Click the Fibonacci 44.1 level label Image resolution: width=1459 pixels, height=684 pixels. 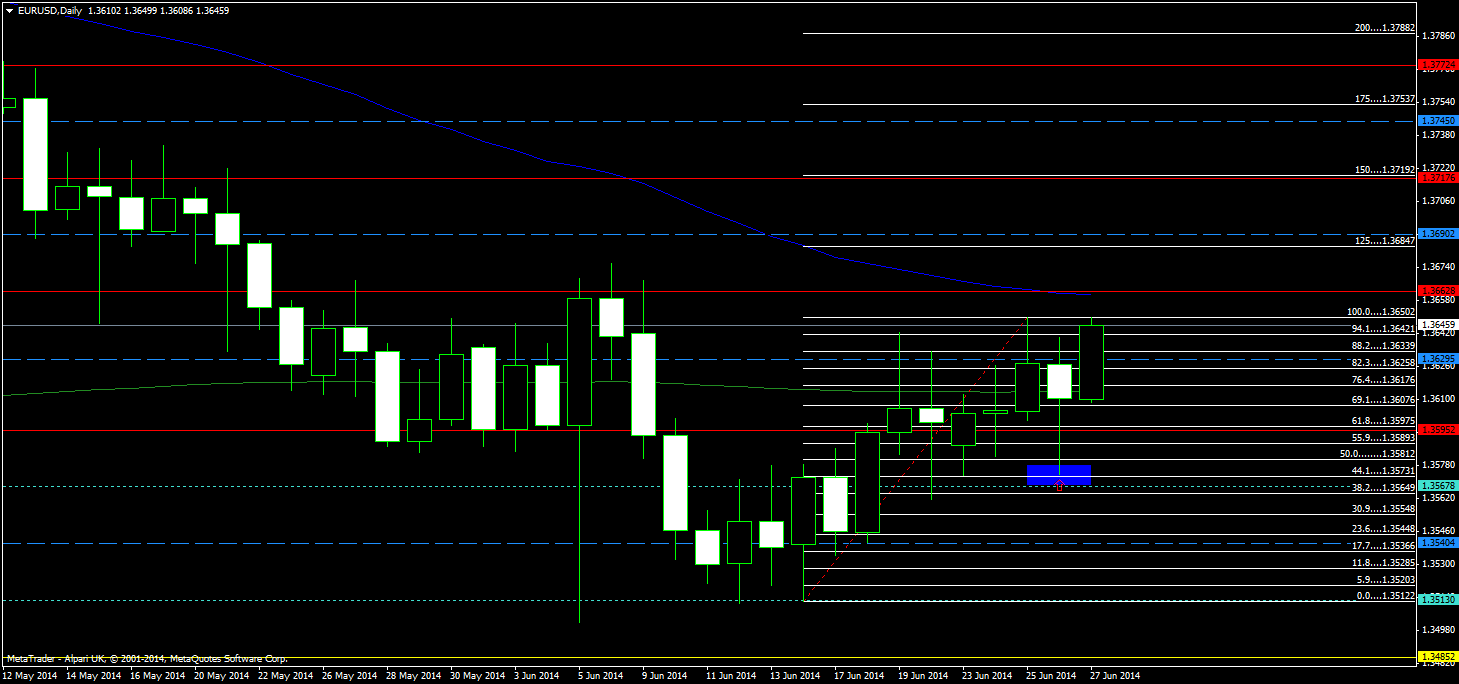point(1383,470)
